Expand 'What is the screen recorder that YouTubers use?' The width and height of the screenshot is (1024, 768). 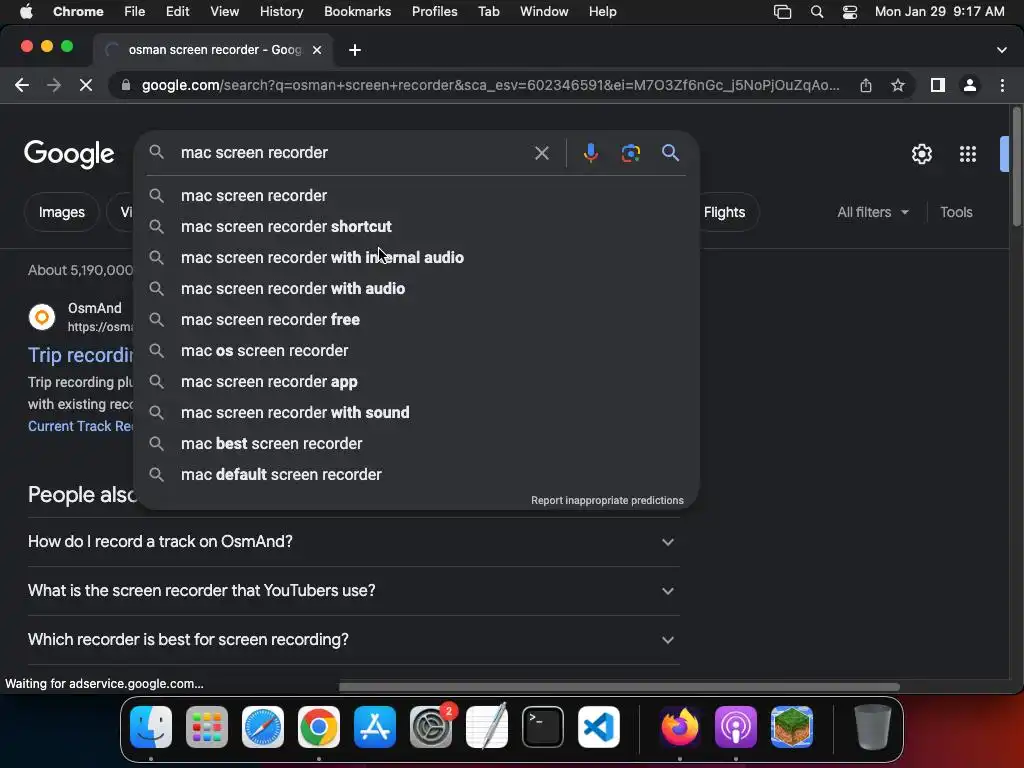tap(353, 590)
